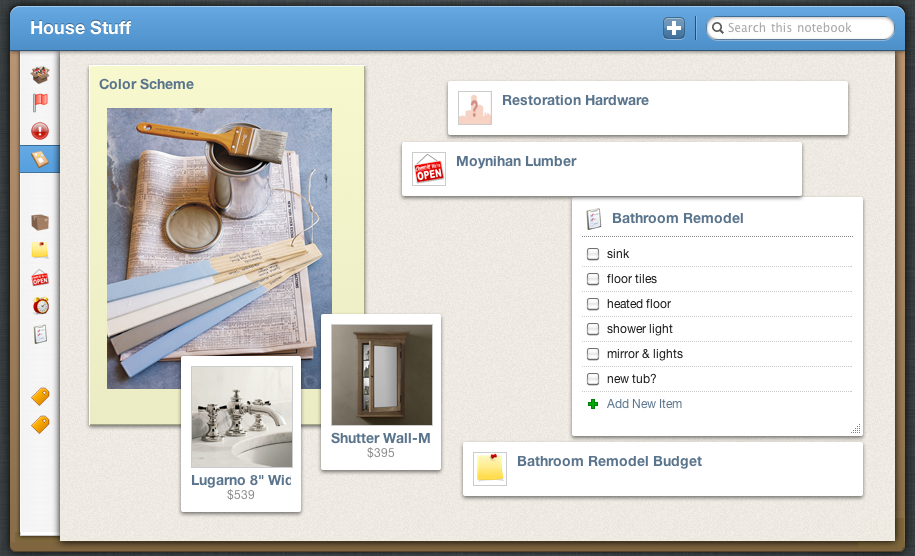Select the red exclamation alert sidebar icon

point(40,131)
